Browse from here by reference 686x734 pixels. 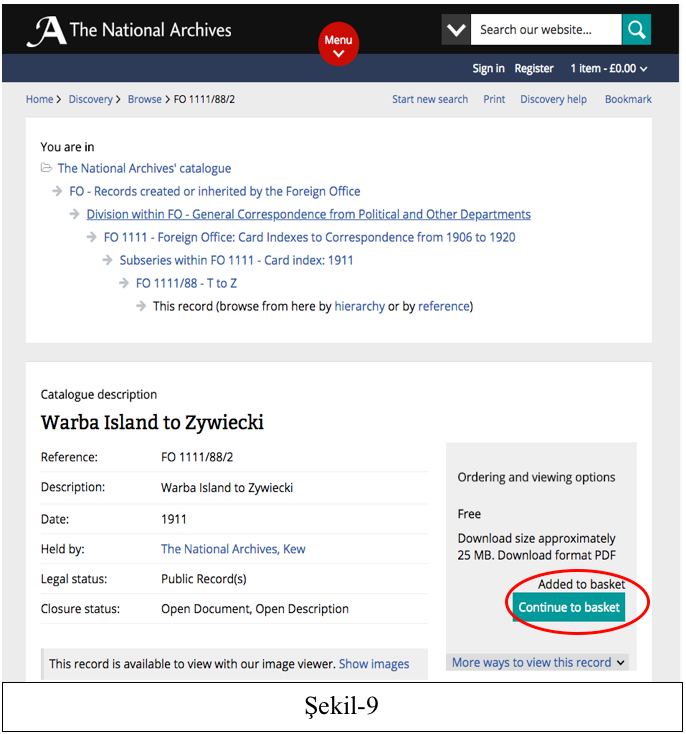tap(444, 306)
